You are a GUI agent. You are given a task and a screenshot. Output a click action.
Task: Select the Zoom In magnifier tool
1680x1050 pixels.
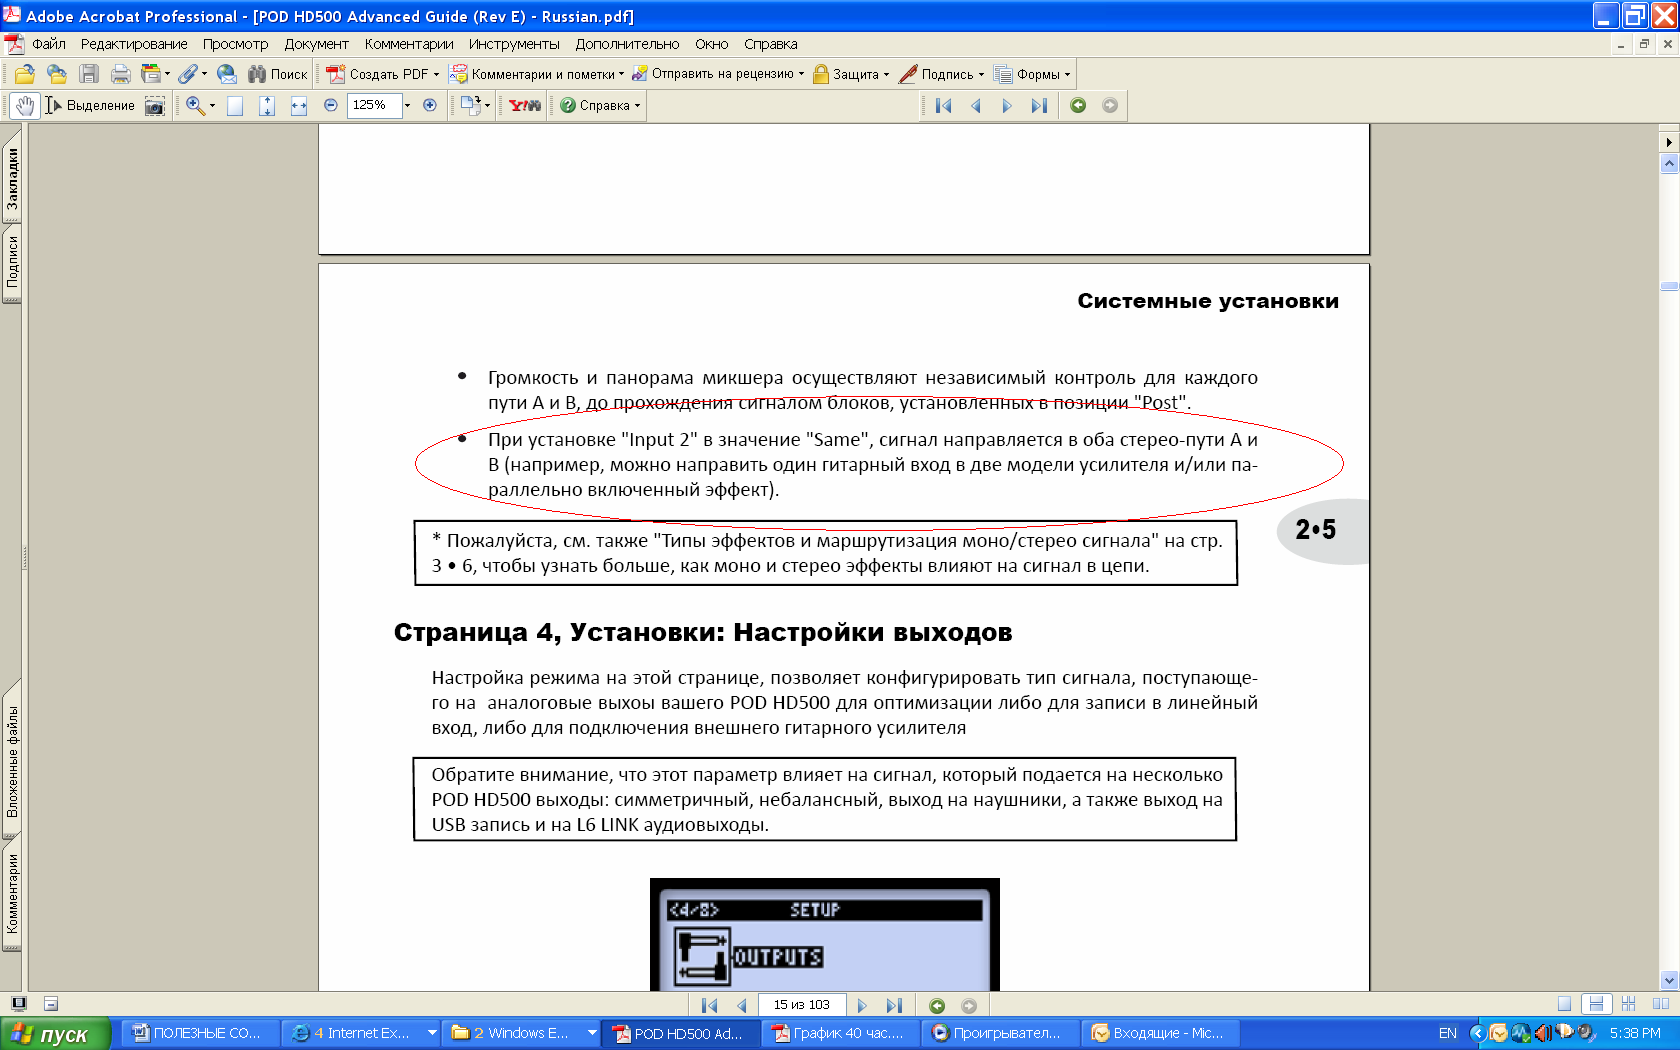tap(195, 105)
